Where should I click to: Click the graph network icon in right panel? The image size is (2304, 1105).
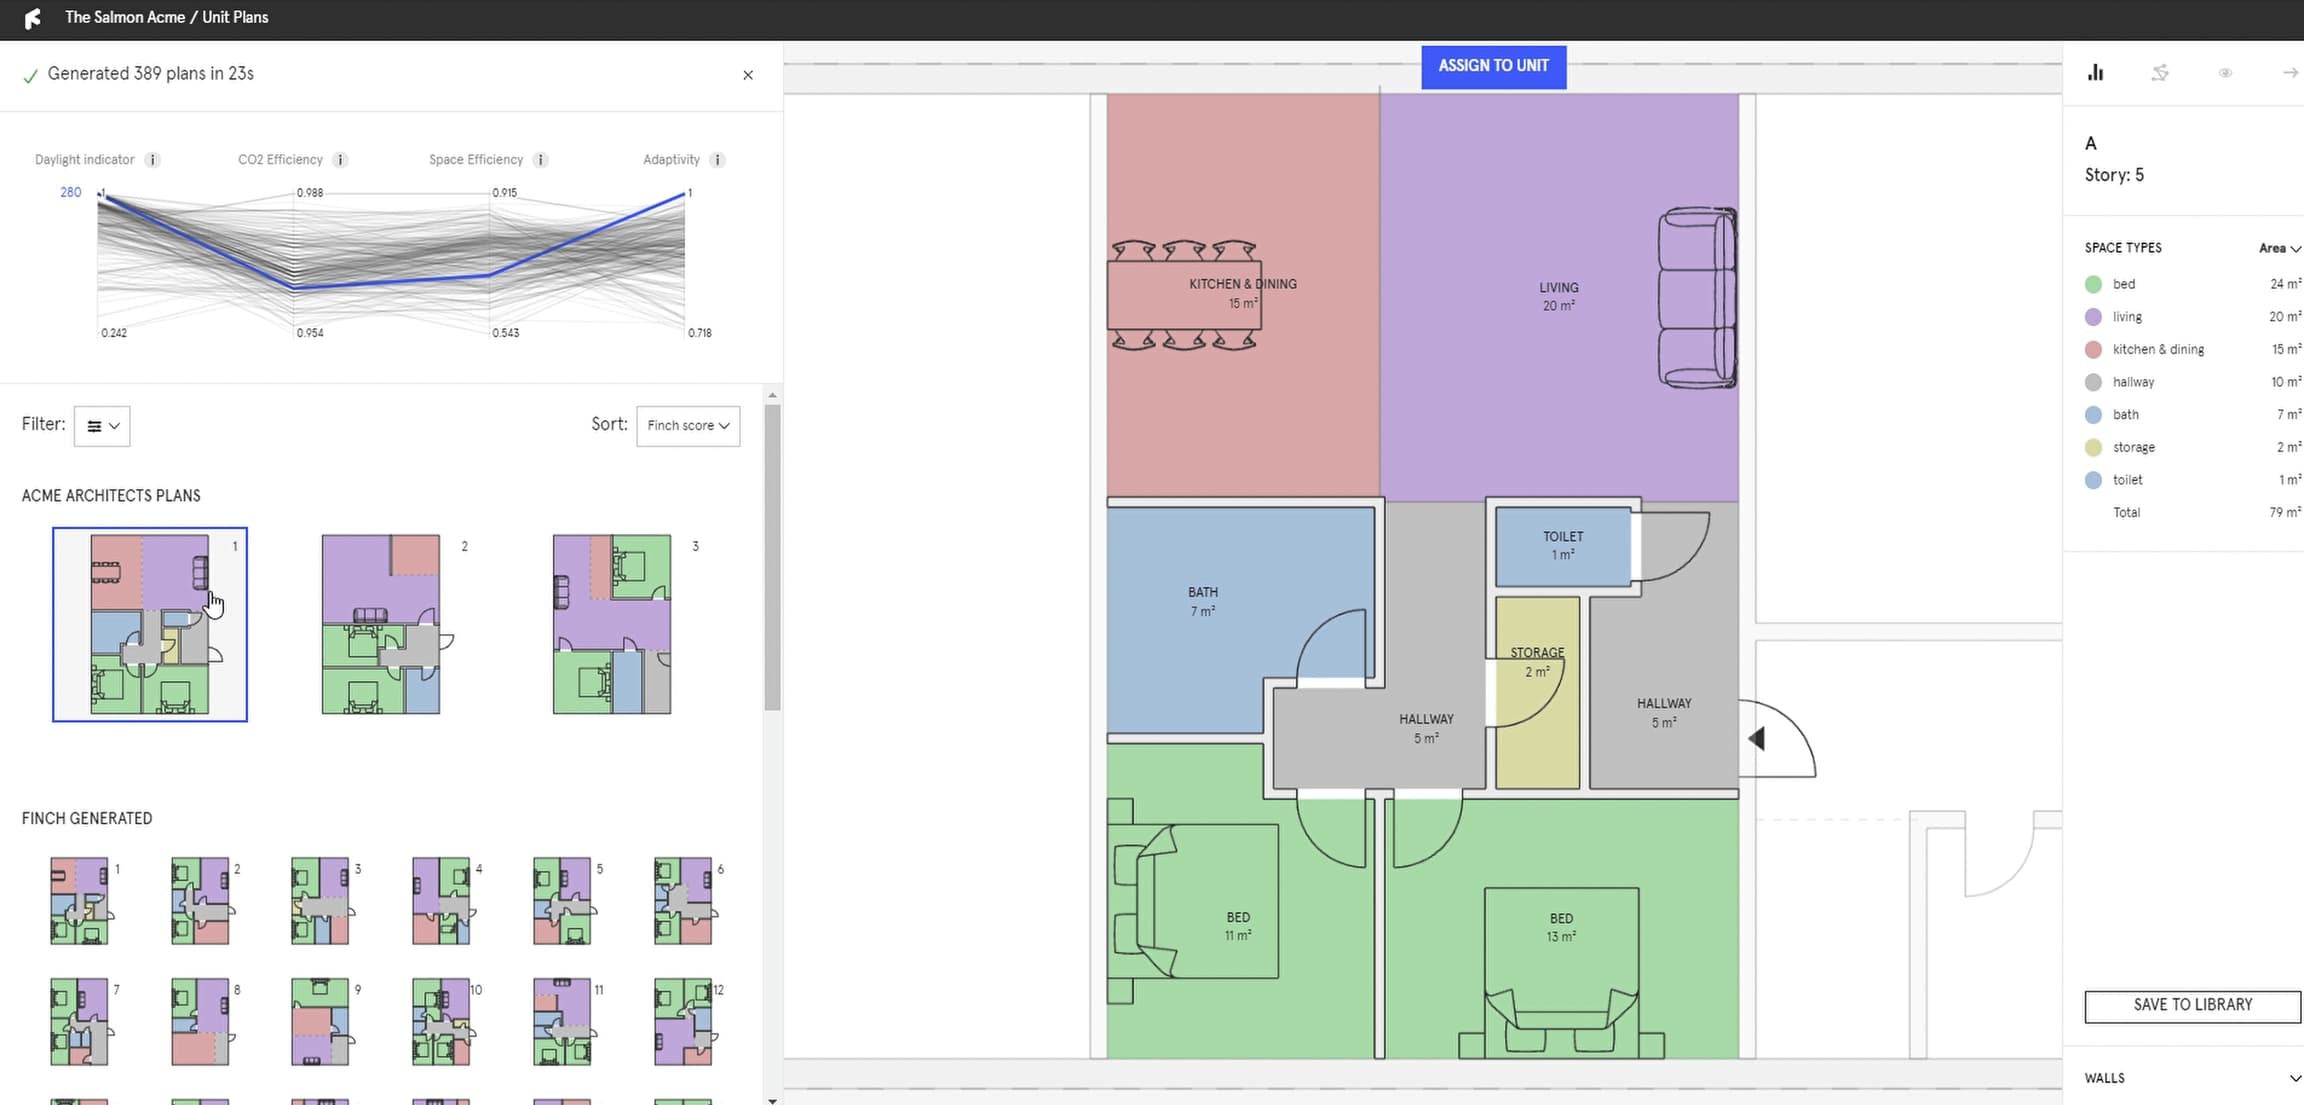point(2160,72)
